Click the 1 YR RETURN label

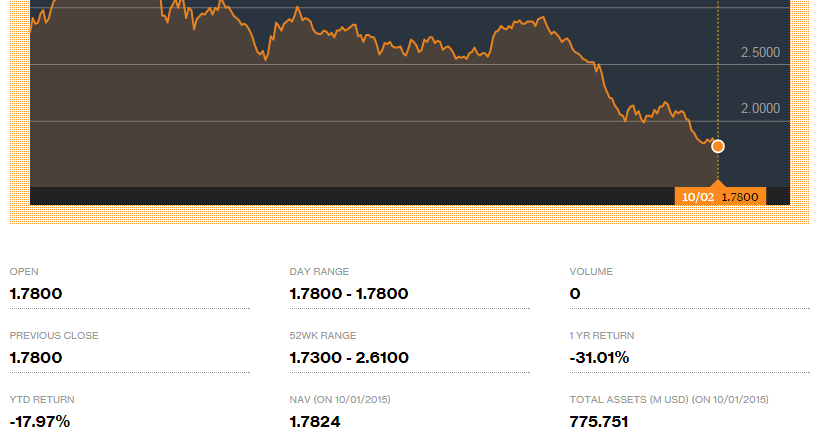(x=602, y=335)
